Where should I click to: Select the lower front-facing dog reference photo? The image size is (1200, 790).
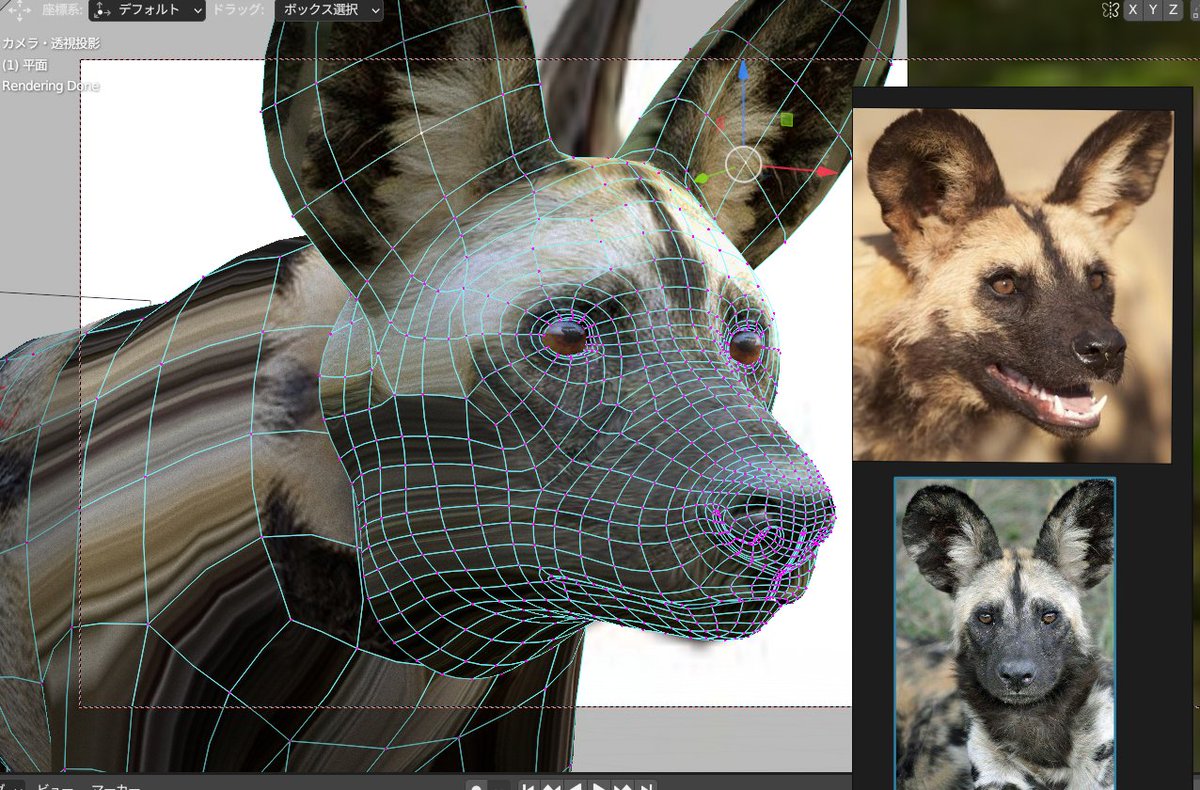(1004, 634)
